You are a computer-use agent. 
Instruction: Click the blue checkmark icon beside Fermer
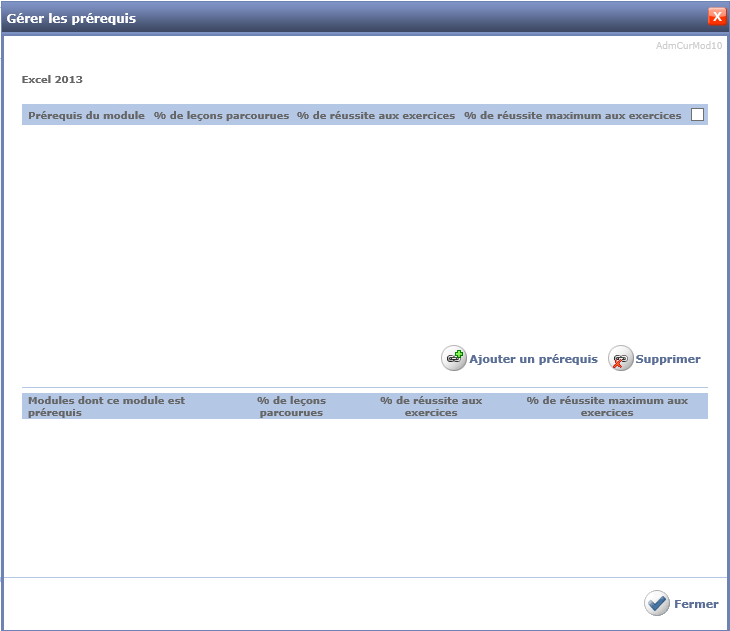point(657,603)
